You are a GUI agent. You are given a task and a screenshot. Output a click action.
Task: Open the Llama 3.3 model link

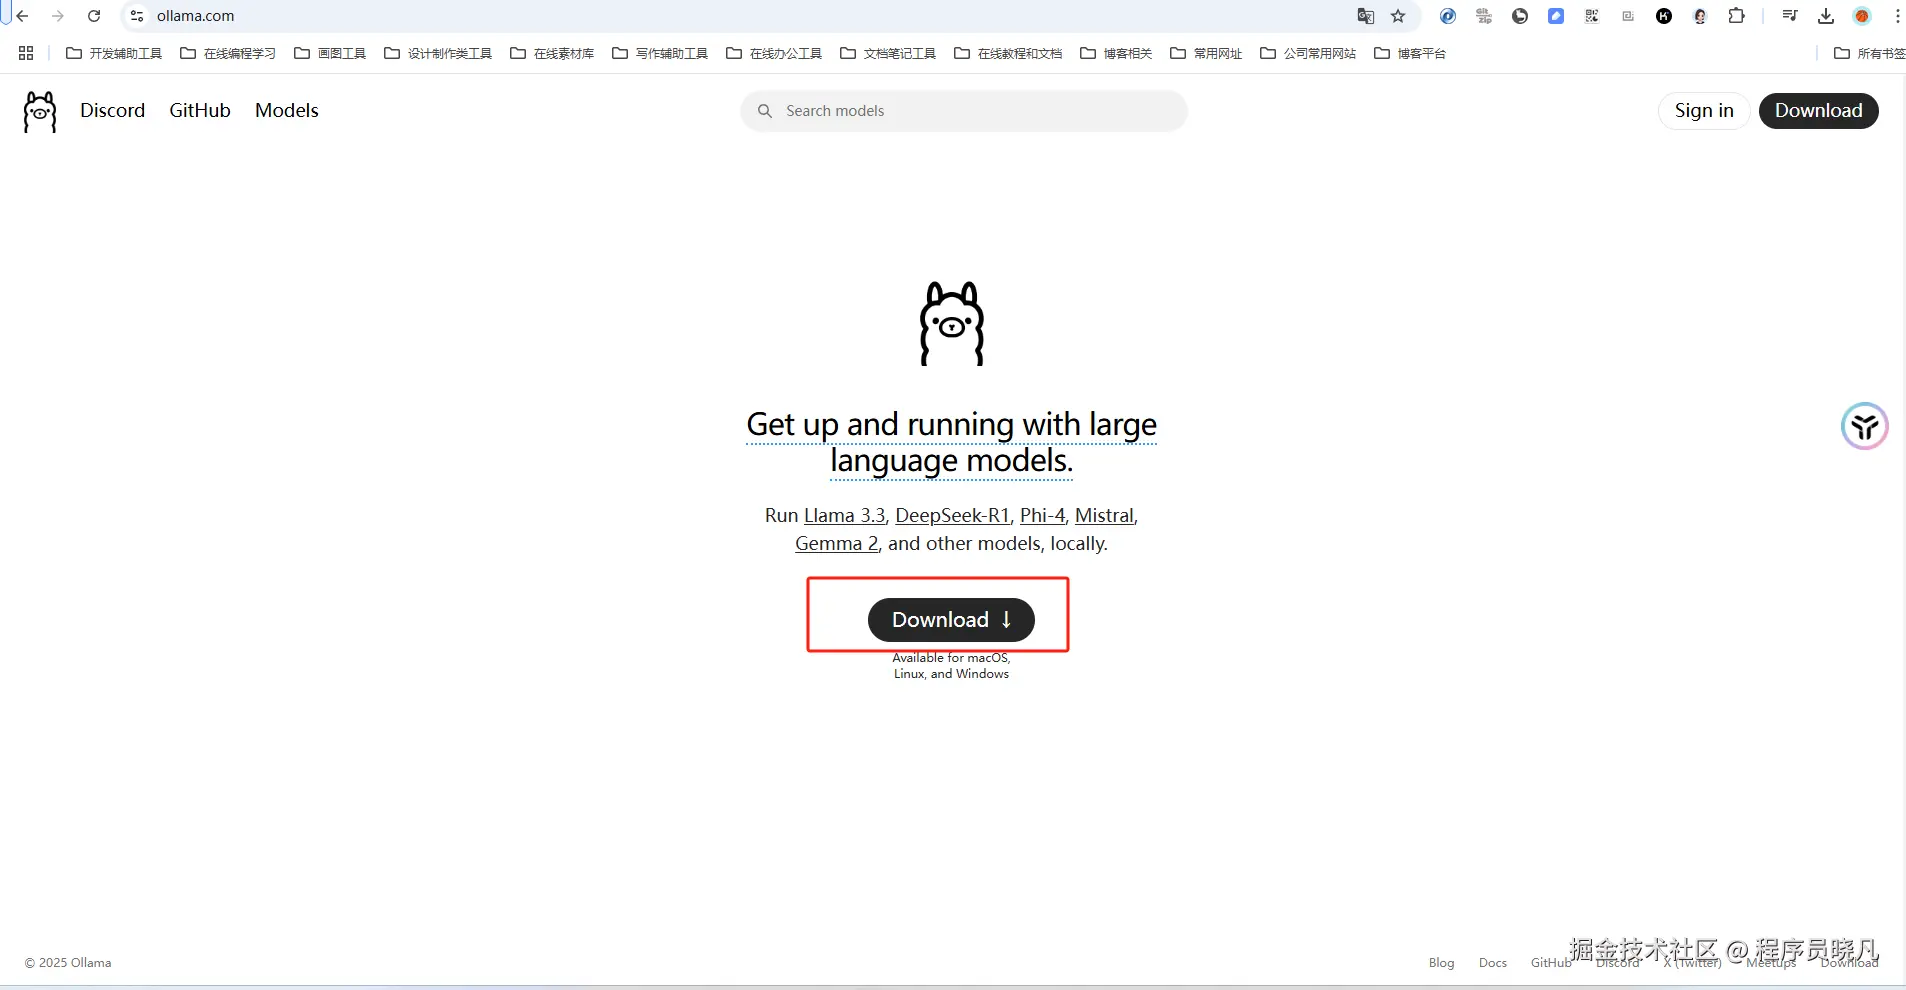pyautogui.click(x=845, y=515)
